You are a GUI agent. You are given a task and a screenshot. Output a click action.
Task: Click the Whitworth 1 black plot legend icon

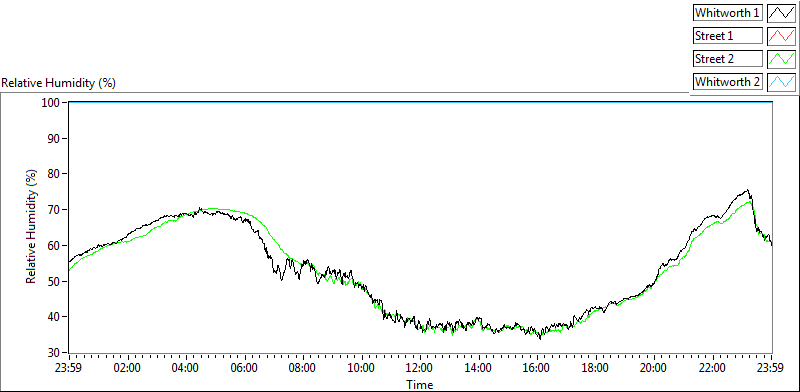point(781,13)
